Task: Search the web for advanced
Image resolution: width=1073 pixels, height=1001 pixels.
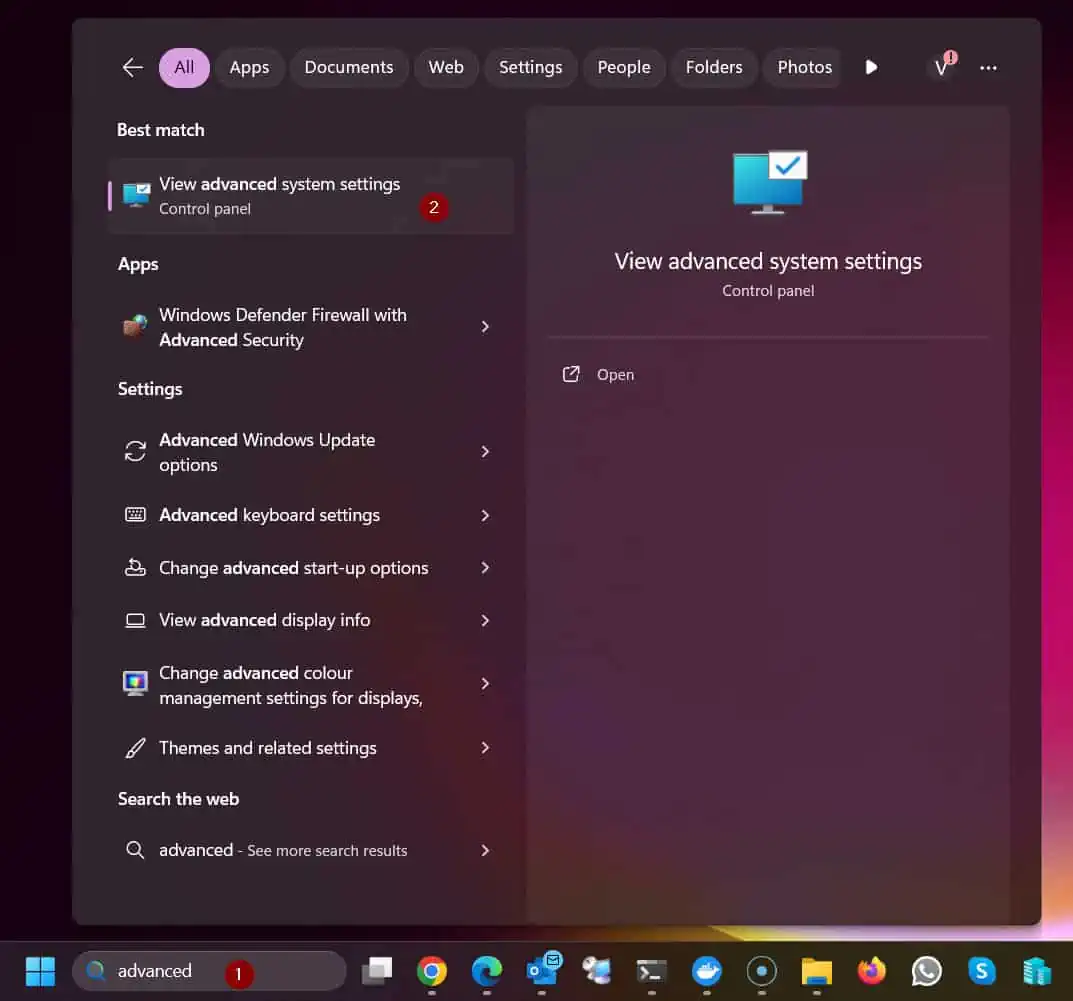Action: click(x=311, y=850)
